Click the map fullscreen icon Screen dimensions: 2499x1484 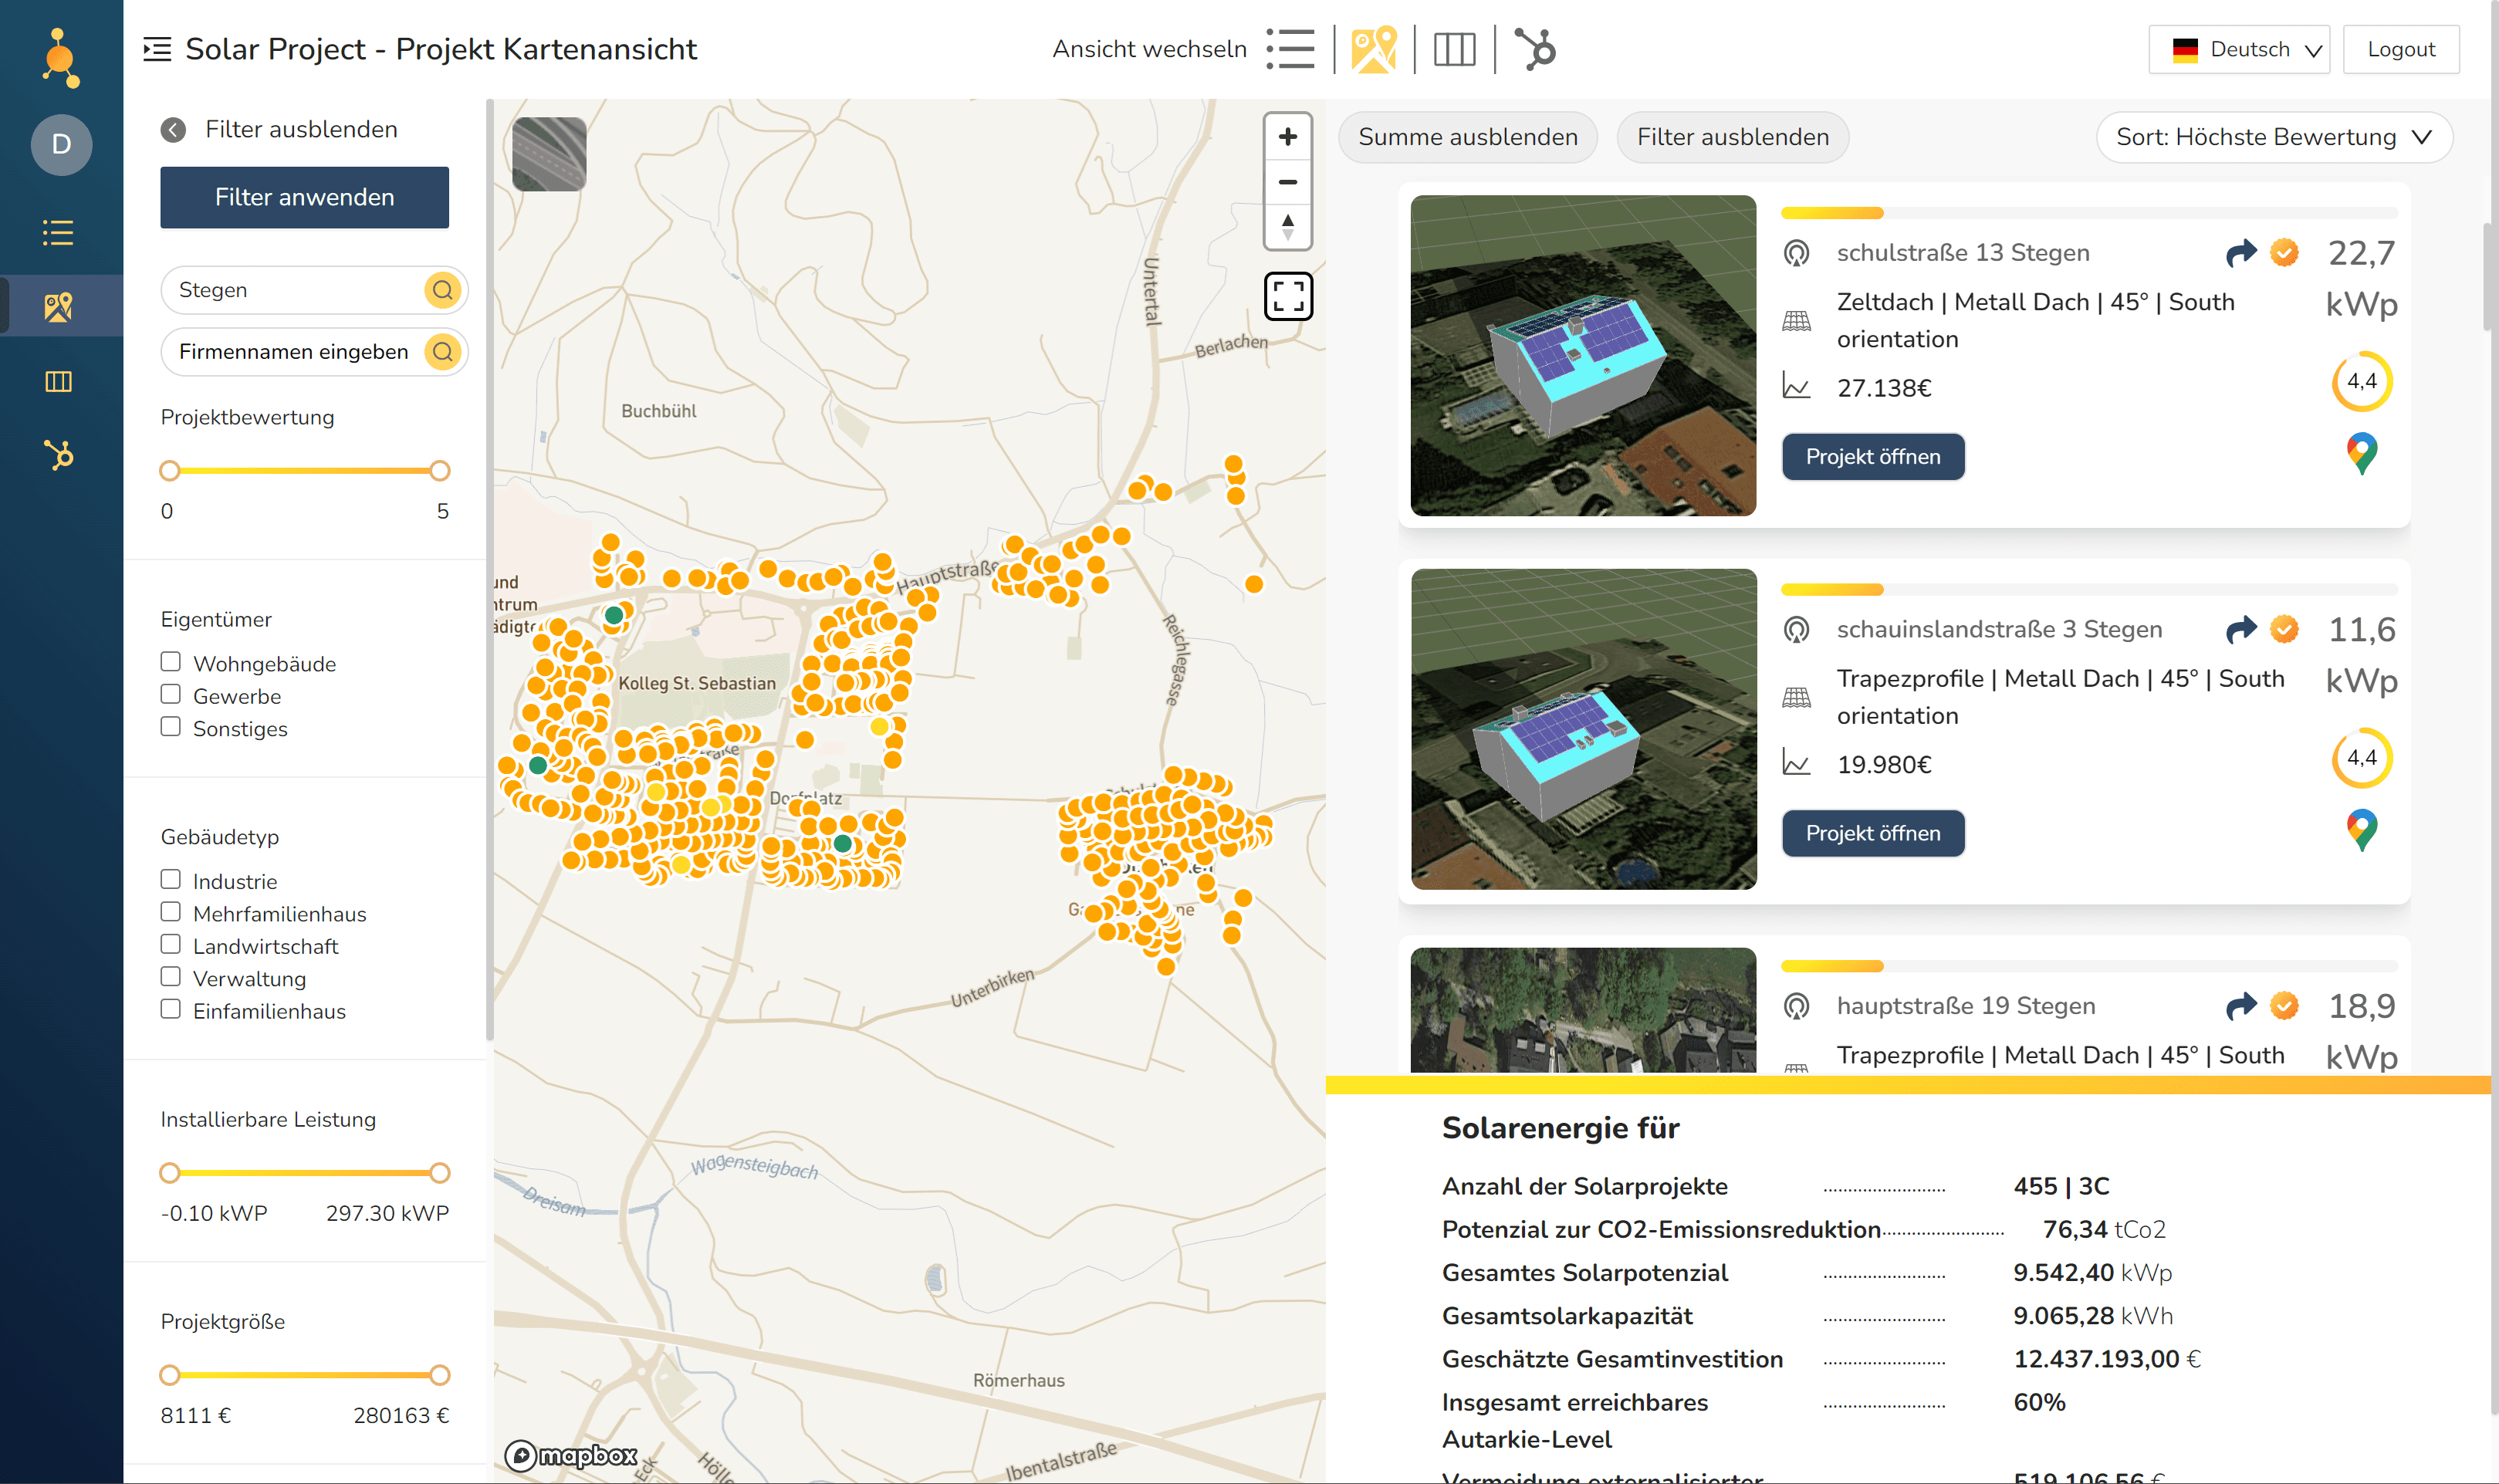click(x=1288, y=296)
